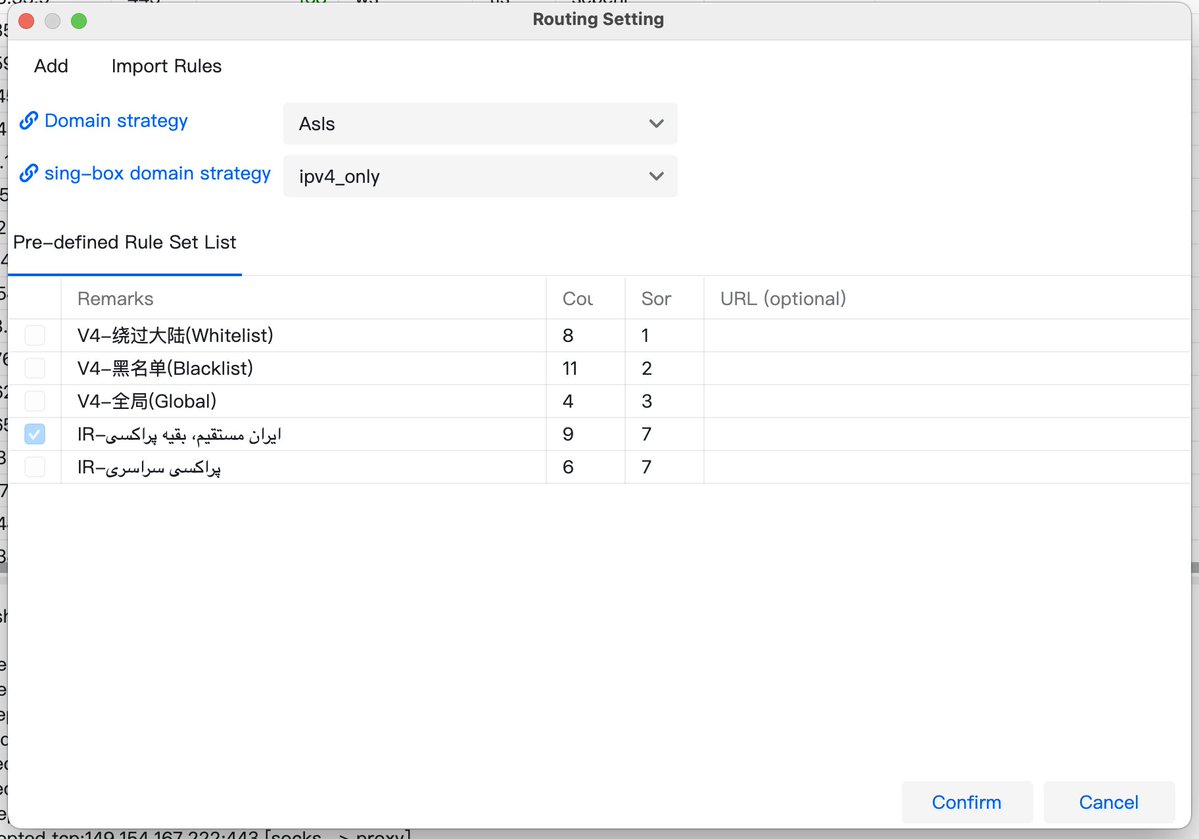This screenshot has height=839, width=1199.
Task: Click the Remarks column header
Action: (304, 299)
